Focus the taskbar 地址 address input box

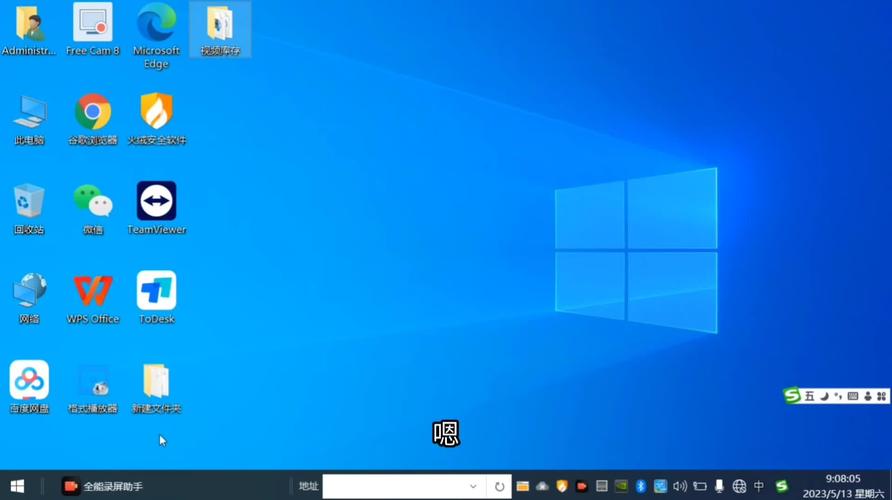point(393,486)
